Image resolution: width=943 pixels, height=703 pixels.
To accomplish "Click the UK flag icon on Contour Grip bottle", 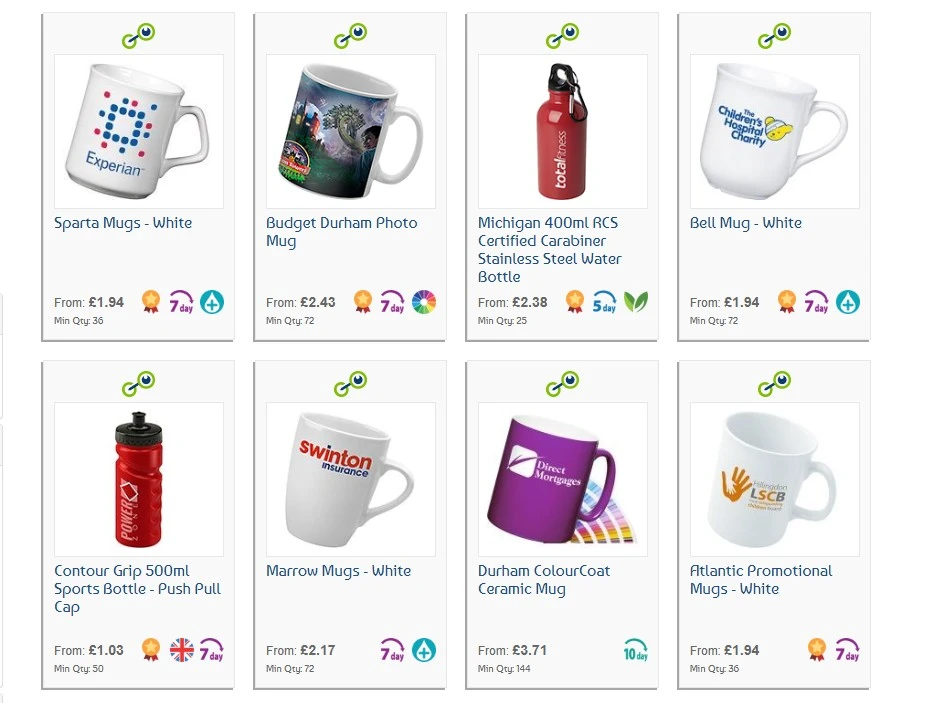I will pos(182,650).
